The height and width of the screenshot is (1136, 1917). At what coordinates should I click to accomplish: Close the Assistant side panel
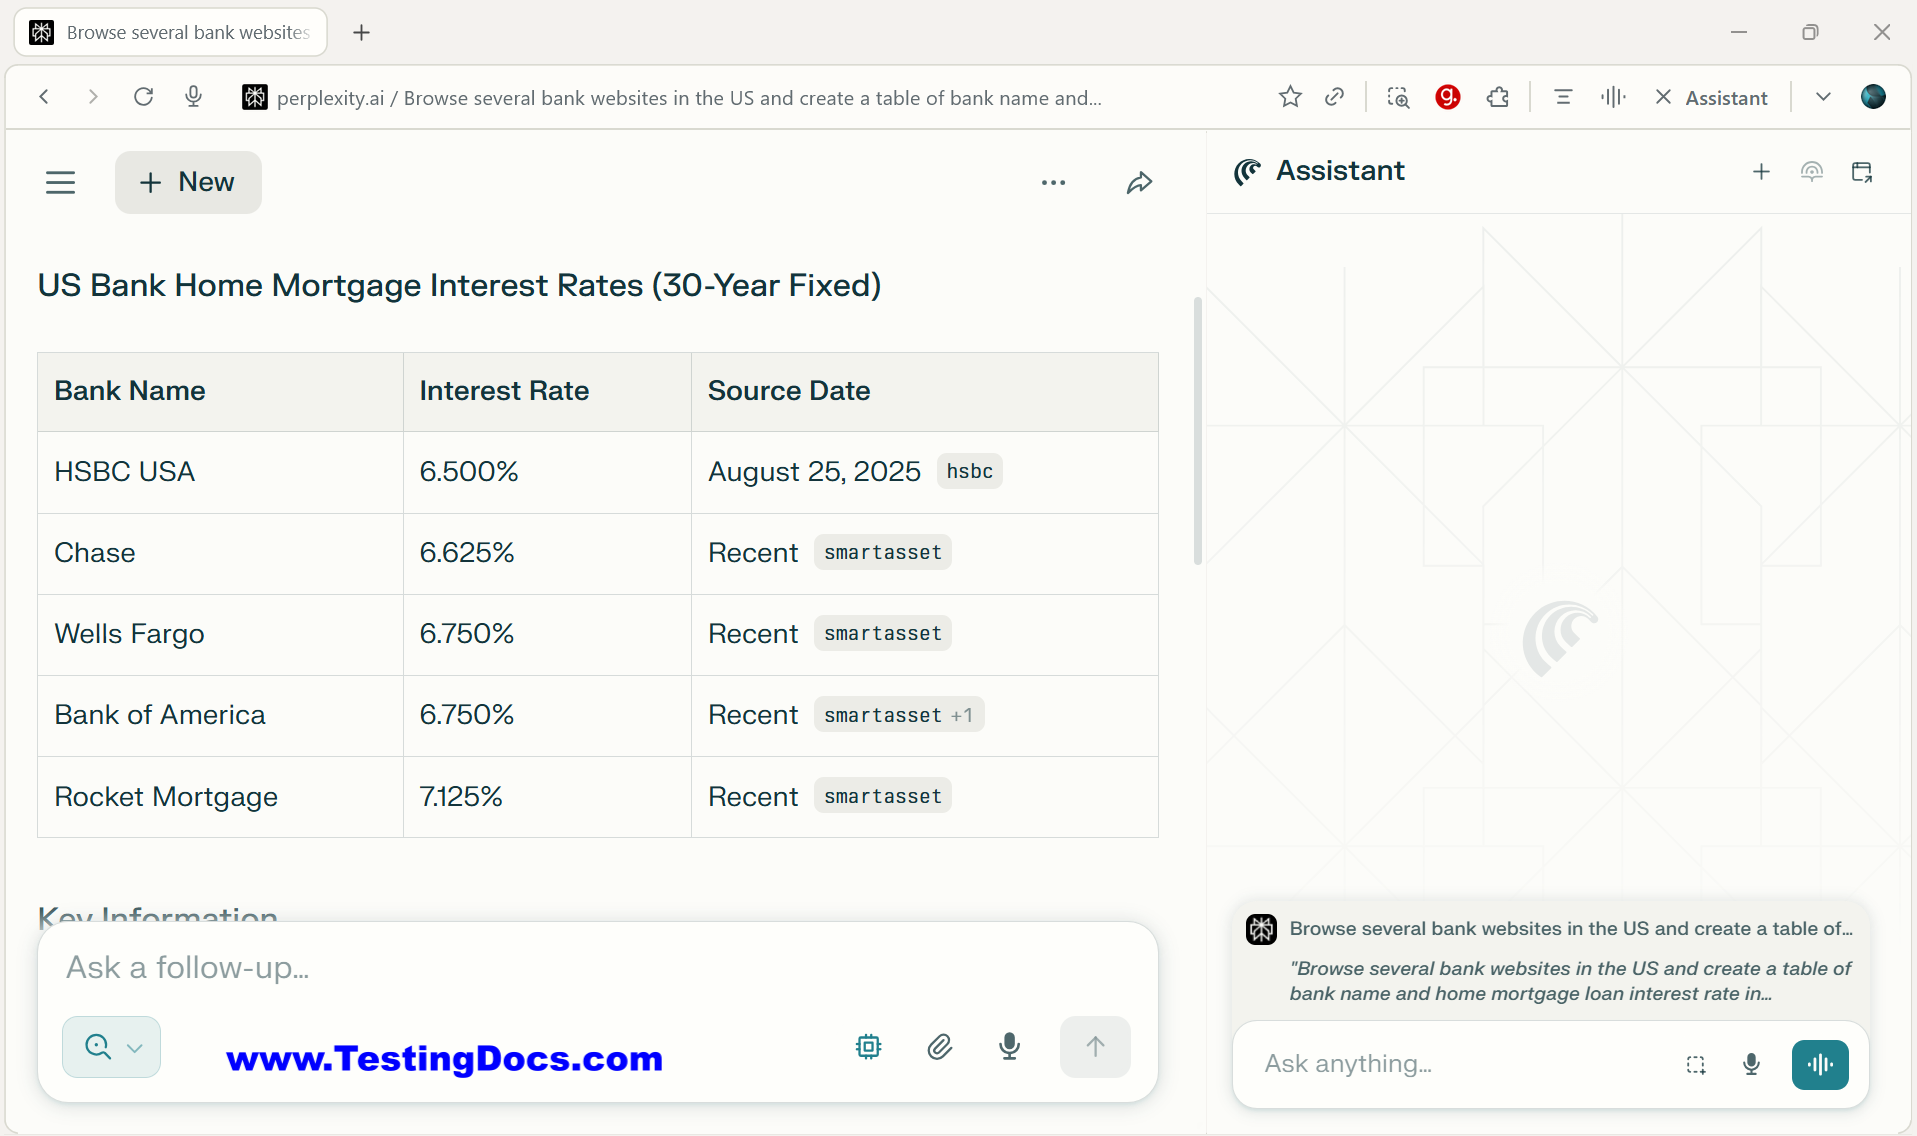pyautogui.click(x=1663, y=97)
